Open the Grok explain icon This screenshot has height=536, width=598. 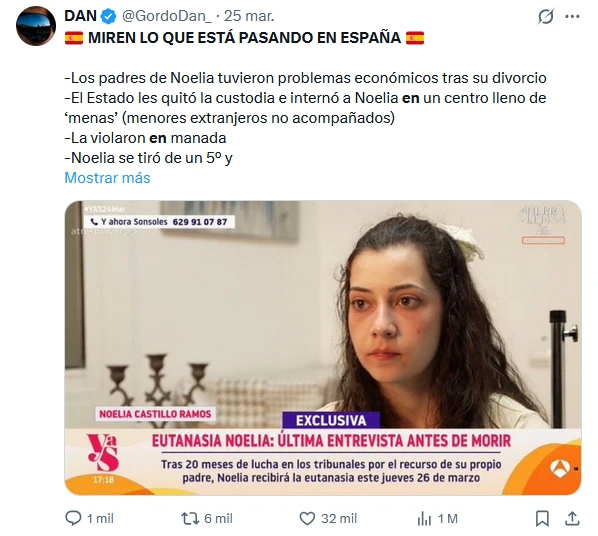pyautogui.click(x=546, y=16)
